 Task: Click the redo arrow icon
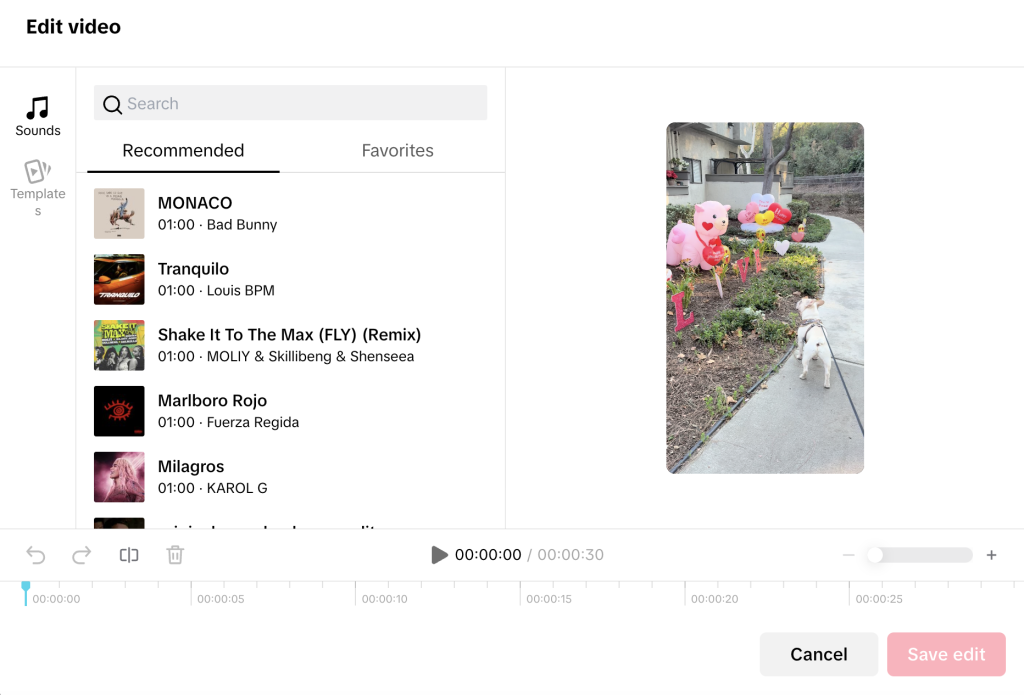tap(82, 555)
